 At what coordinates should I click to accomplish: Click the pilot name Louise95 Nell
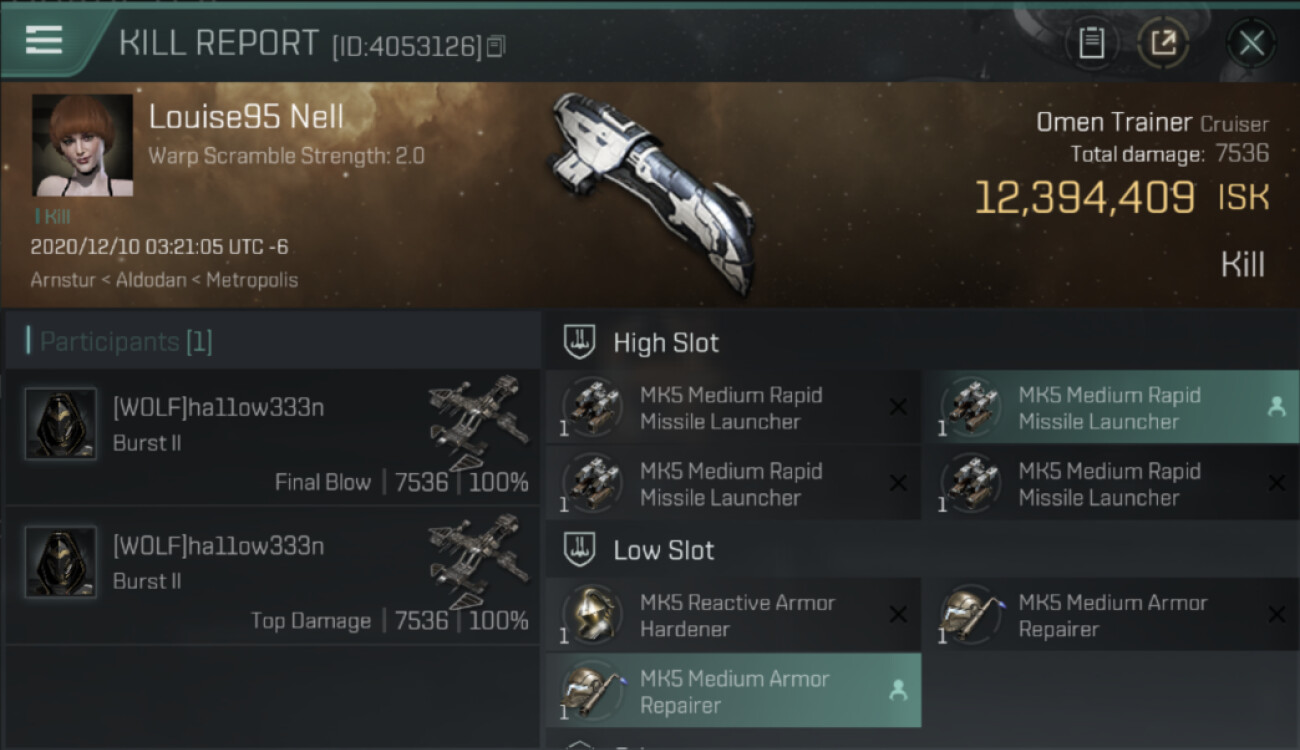(246, 117)
